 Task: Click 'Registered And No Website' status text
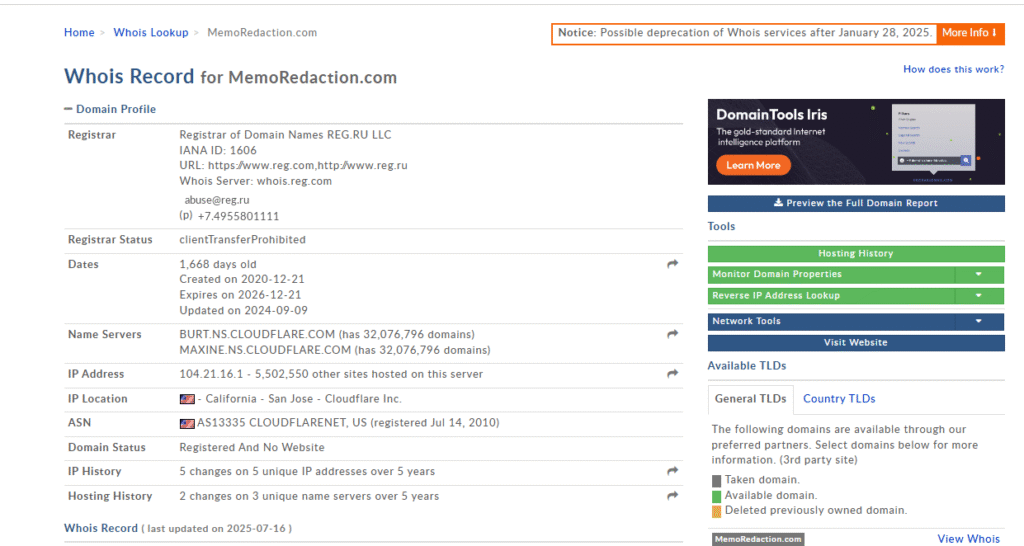252,447
